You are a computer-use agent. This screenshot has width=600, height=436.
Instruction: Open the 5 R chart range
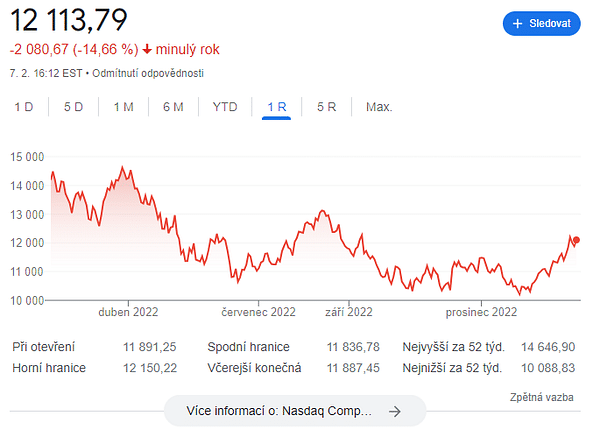[x=326, y=107]
